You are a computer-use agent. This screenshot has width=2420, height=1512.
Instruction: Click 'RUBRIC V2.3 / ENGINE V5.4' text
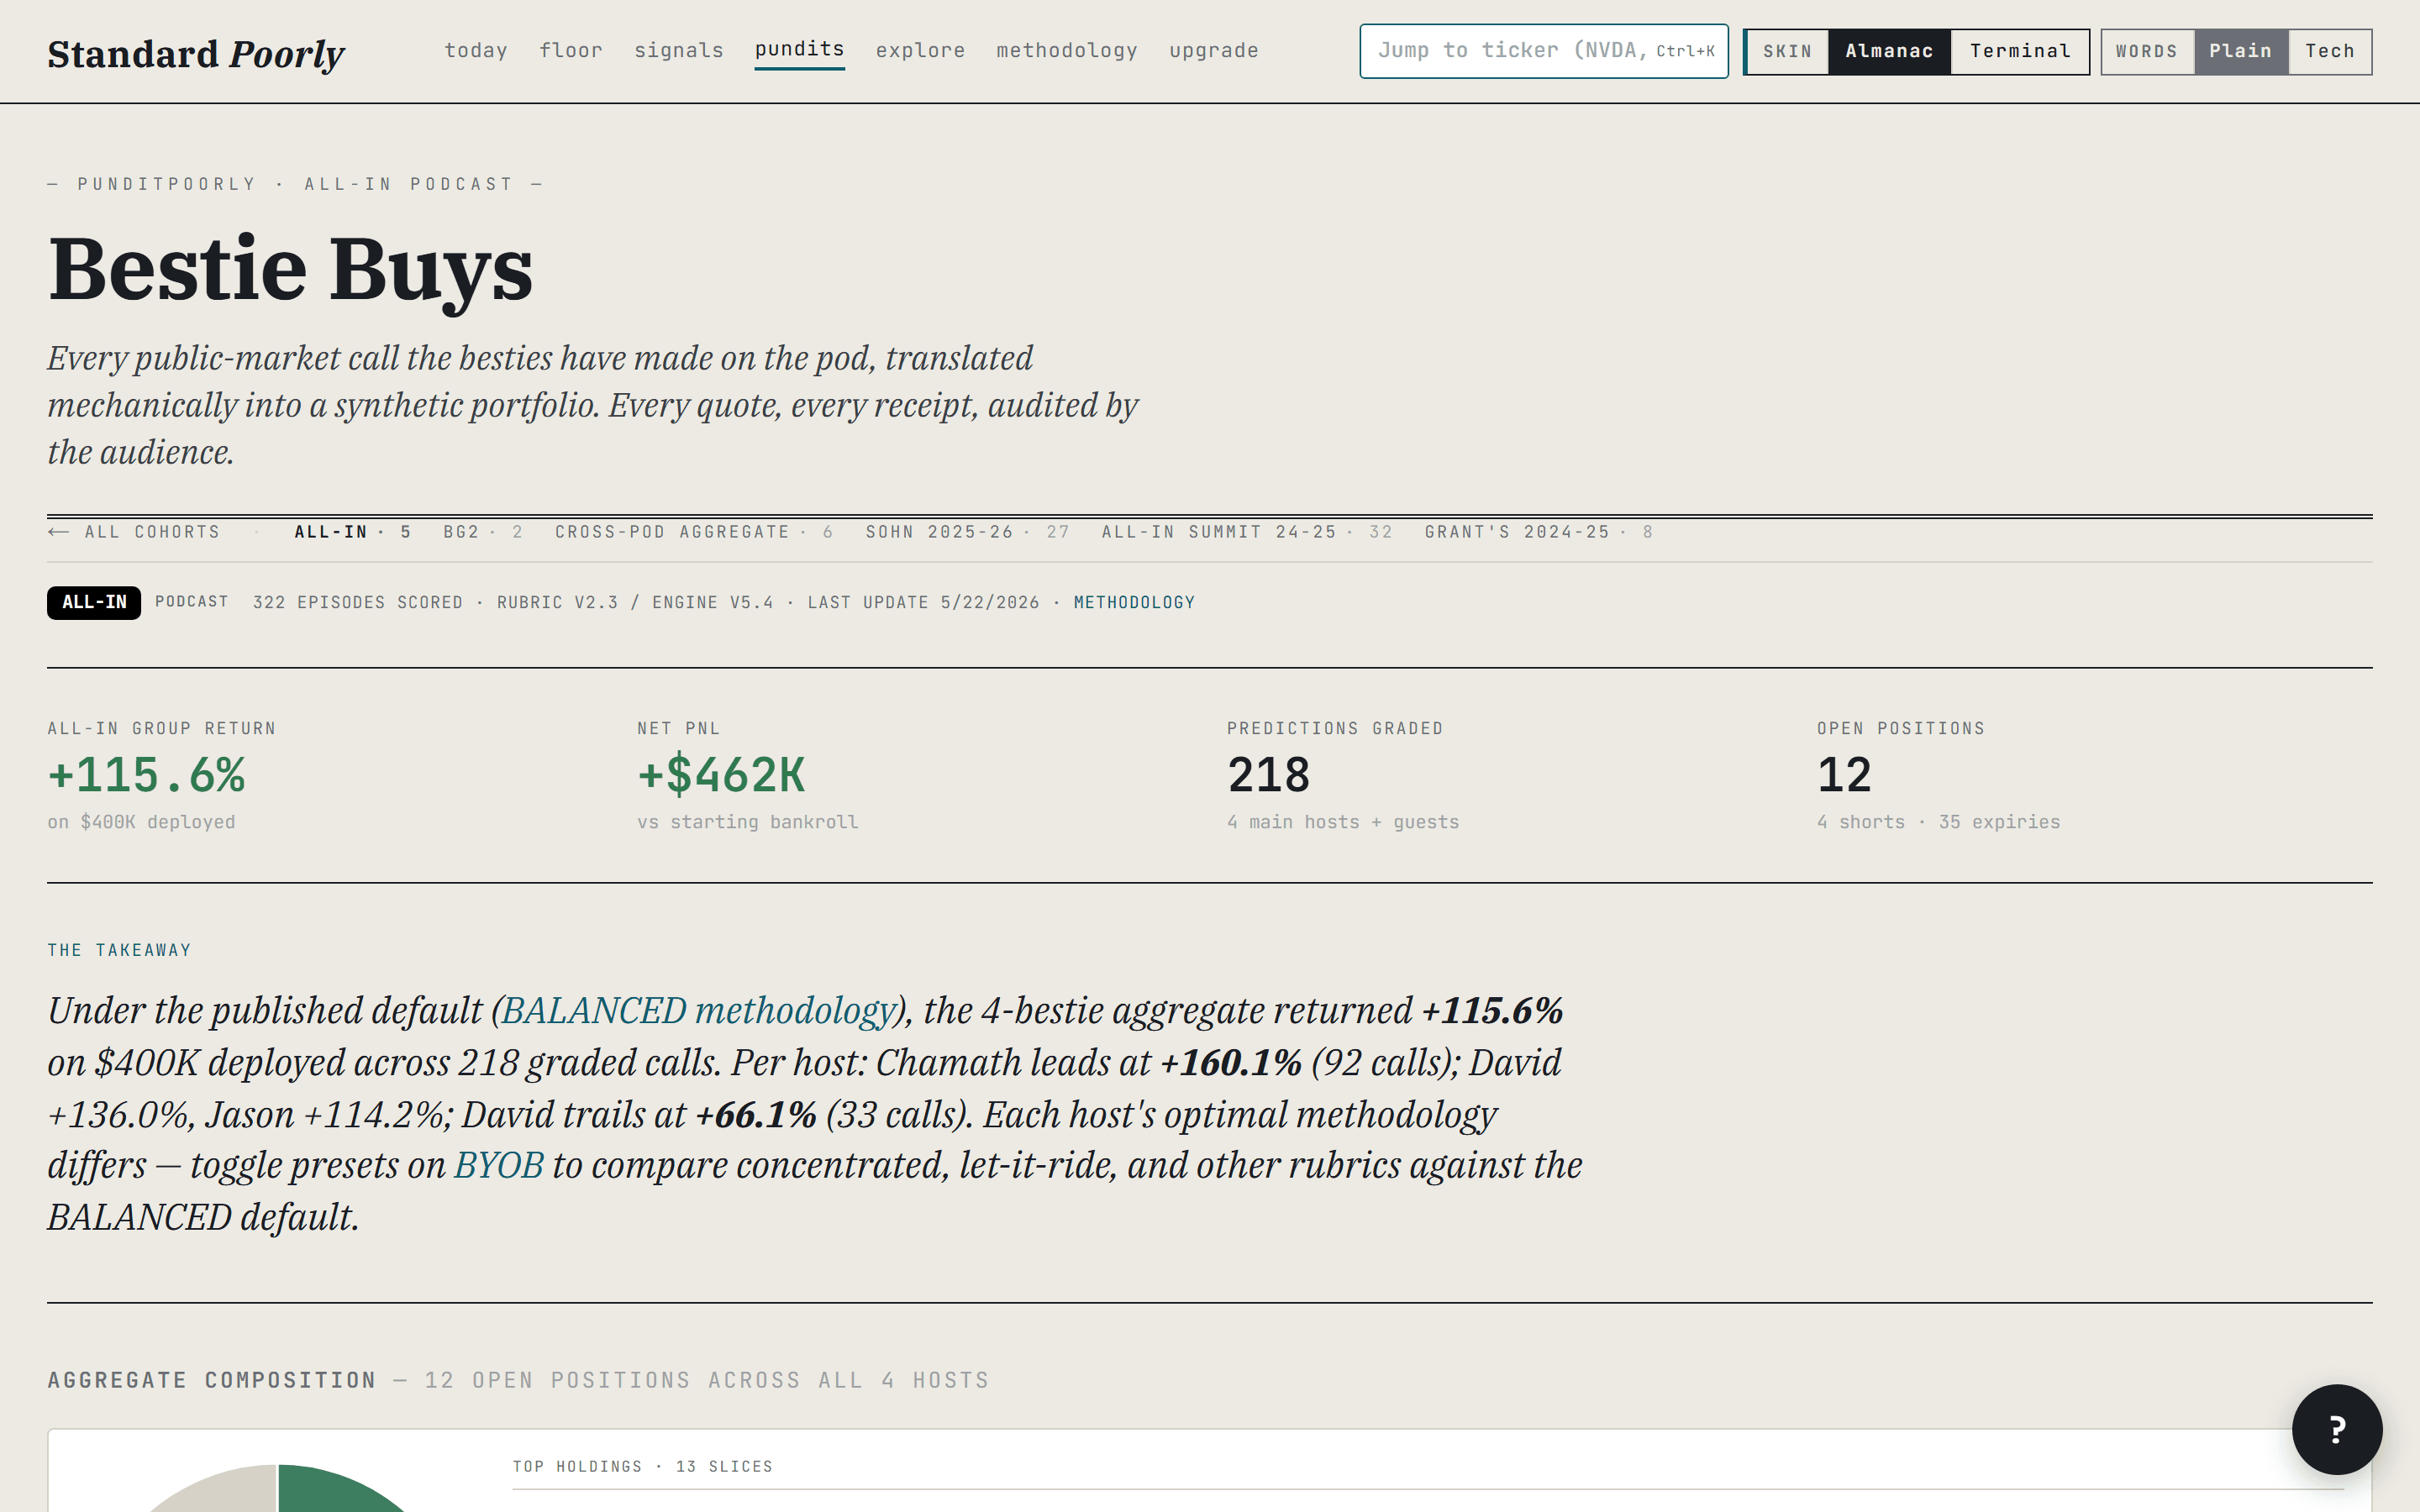click(x=635, y=602)
